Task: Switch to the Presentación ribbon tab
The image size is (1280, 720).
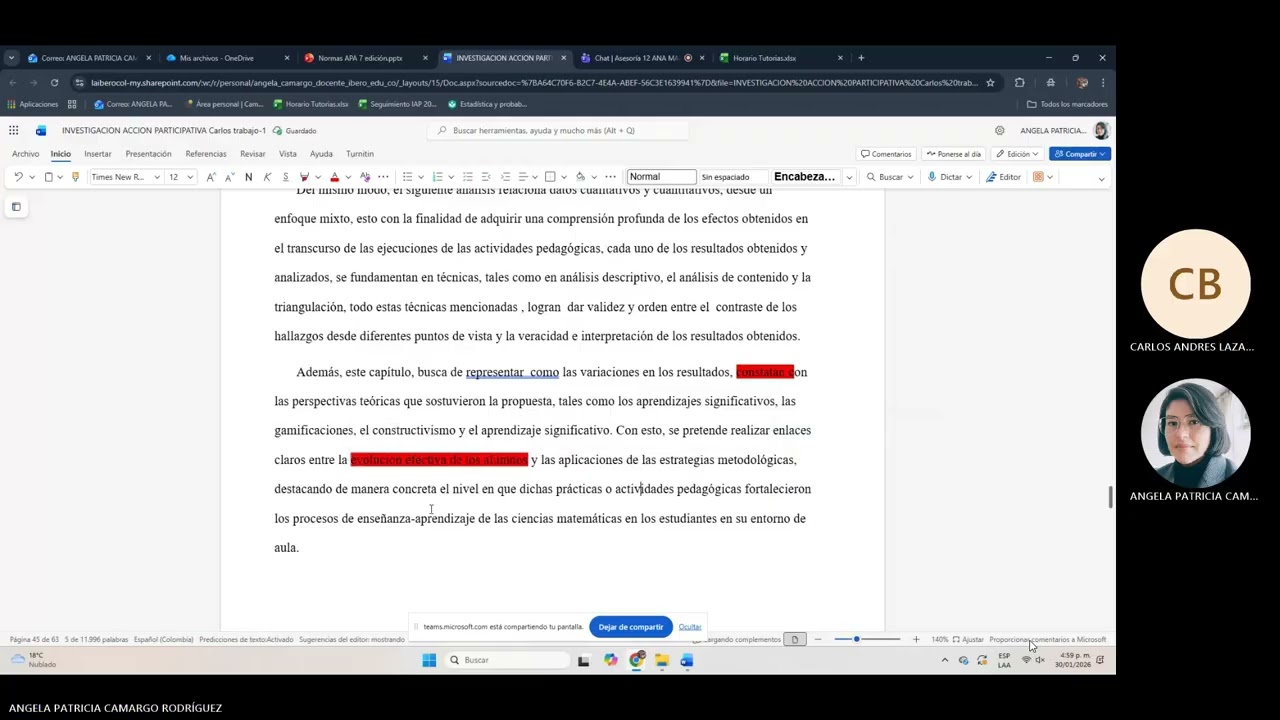Action: coord(148,154)
